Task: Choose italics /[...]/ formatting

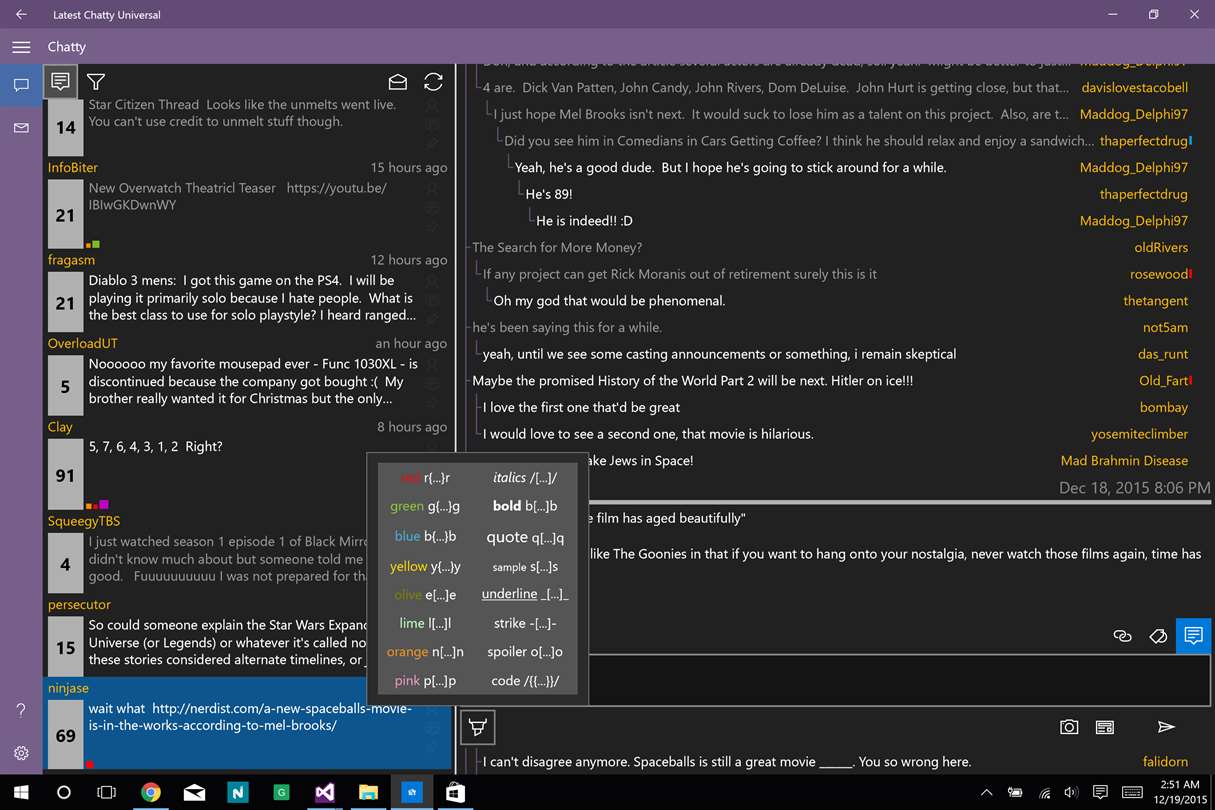Action: [x=525, y=478]
